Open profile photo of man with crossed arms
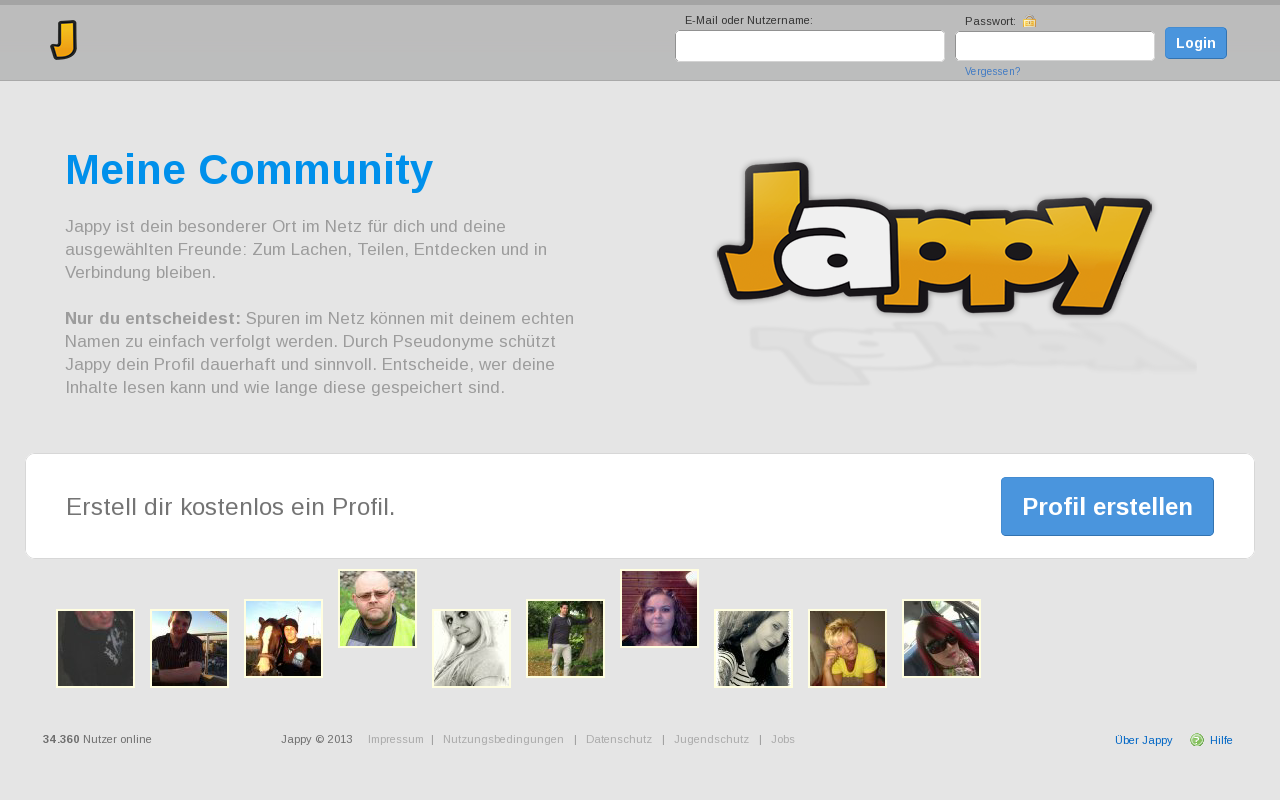 pos(189,649)
